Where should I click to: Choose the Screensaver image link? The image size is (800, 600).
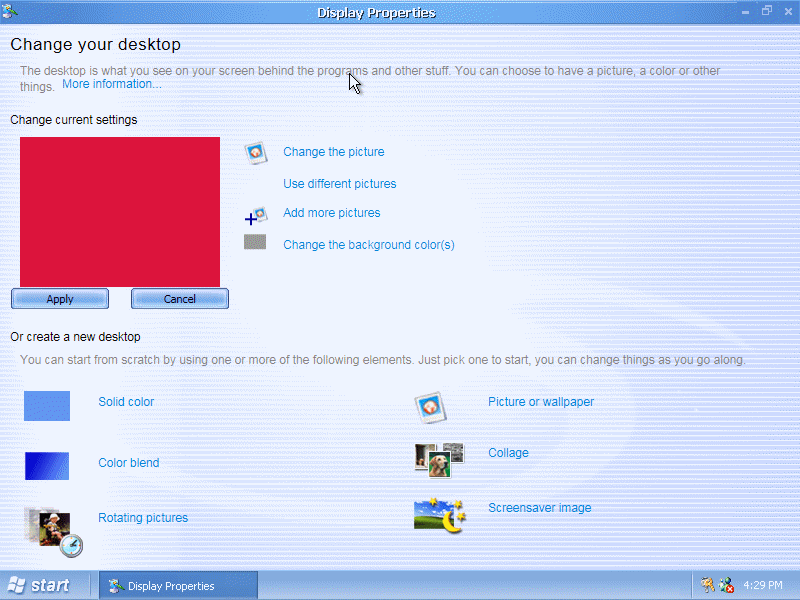tap(540, 508)
